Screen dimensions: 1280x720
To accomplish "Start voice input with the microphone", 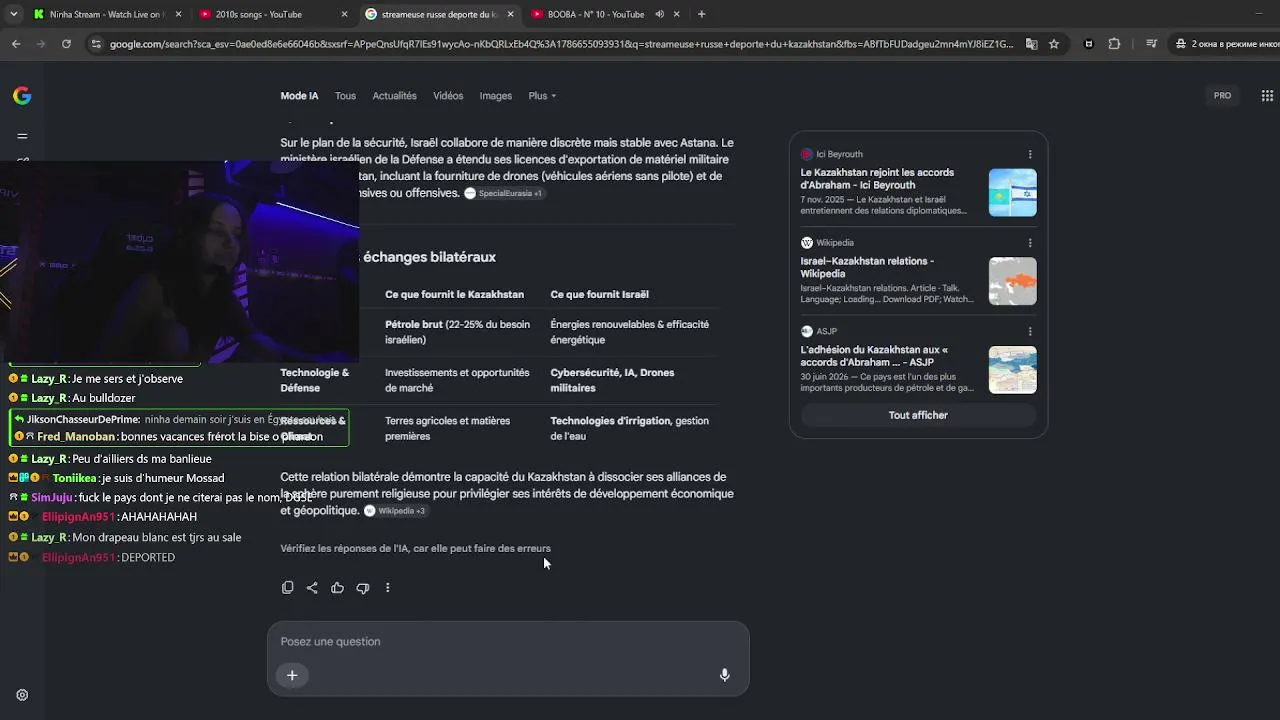I will point(725,675).
